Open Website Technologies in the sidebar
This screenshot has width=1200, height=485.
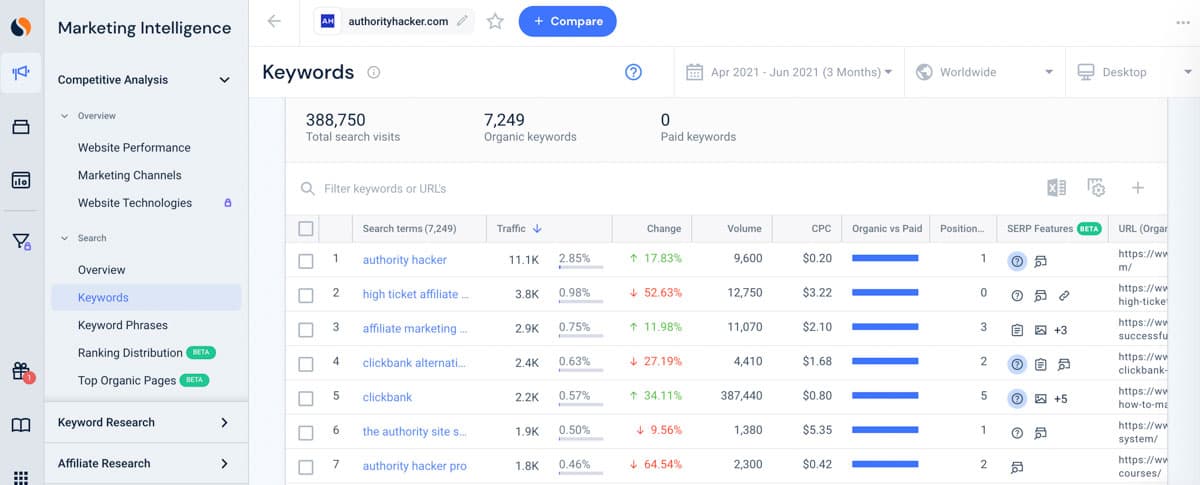134,203
